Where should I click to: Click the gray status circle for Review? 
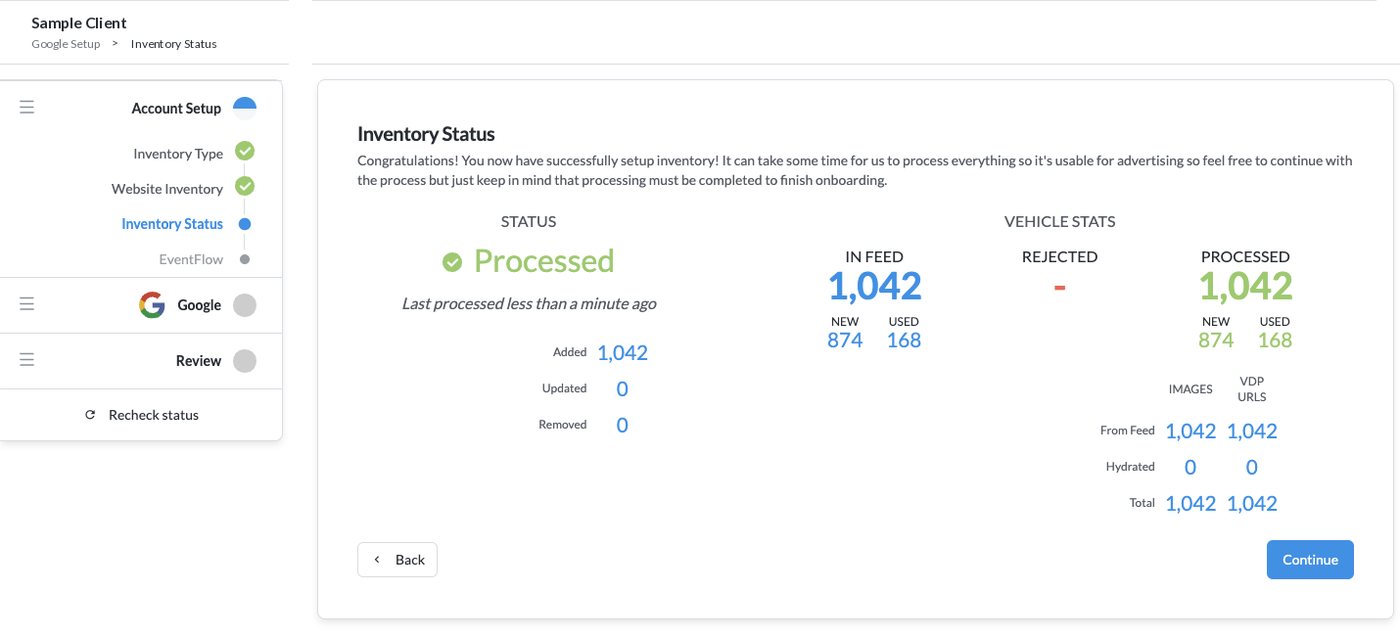(x=244, y=361)
